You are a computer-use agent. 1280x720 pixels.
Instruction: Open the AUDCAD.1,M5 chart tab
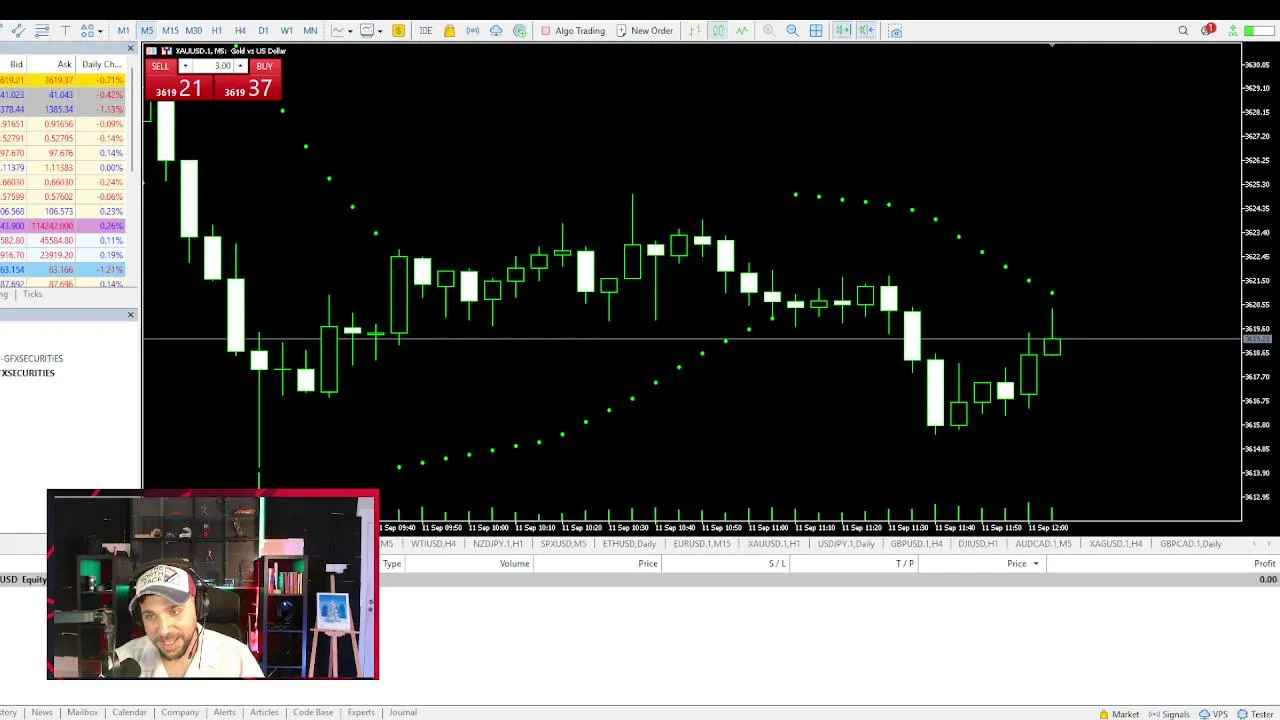pos(1043,544)
